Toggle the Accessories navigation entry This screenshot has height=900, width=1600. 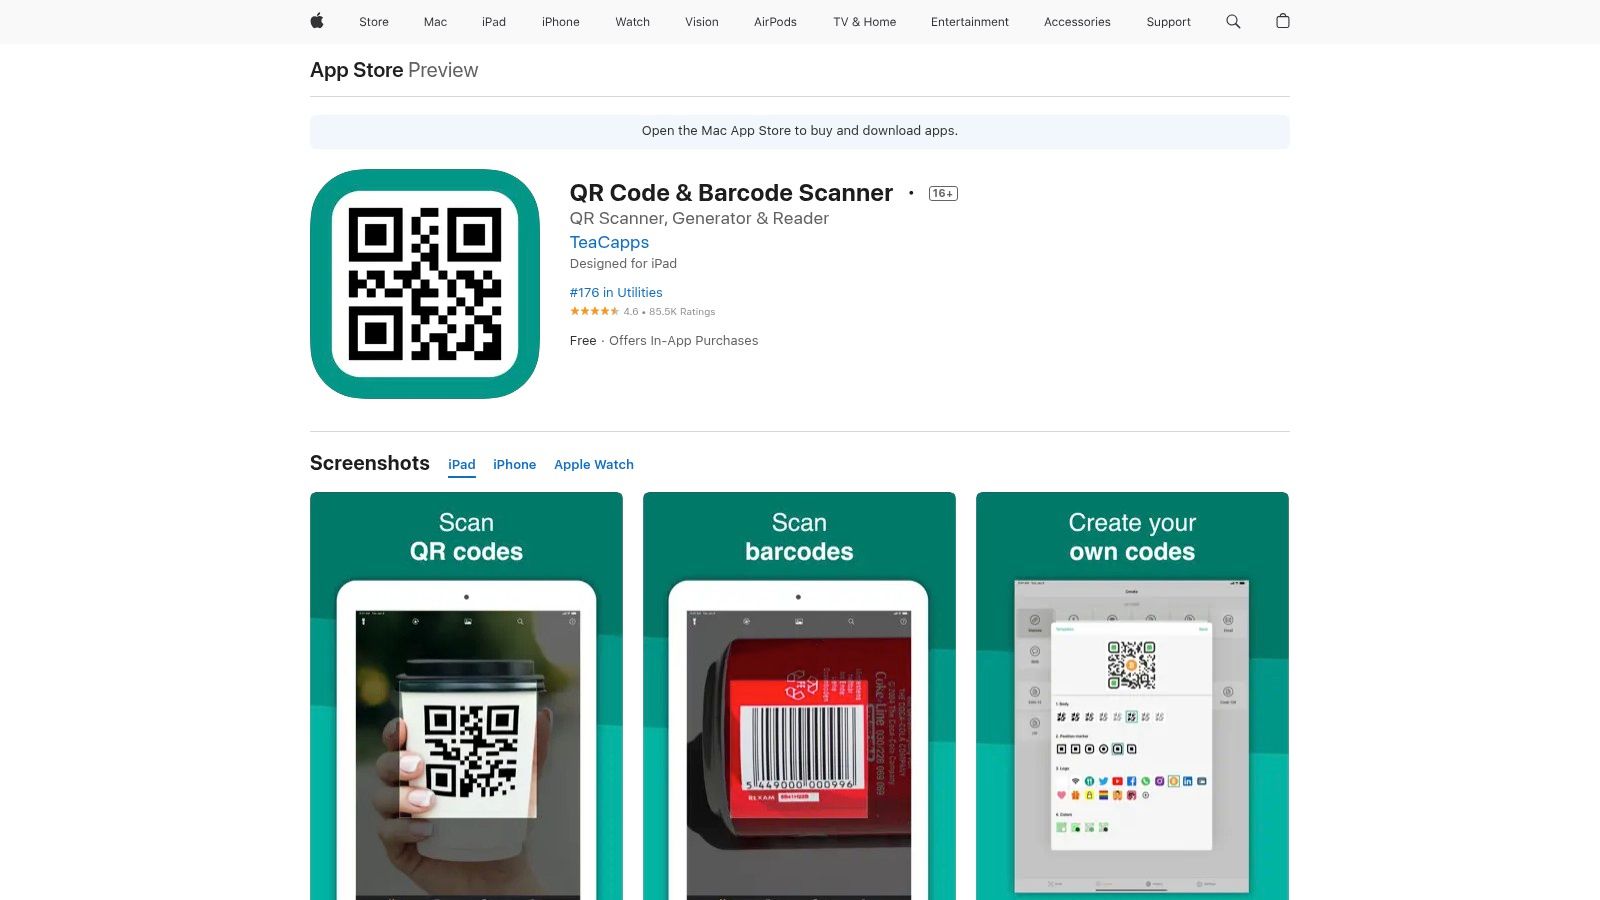[x=1077, y=21]
